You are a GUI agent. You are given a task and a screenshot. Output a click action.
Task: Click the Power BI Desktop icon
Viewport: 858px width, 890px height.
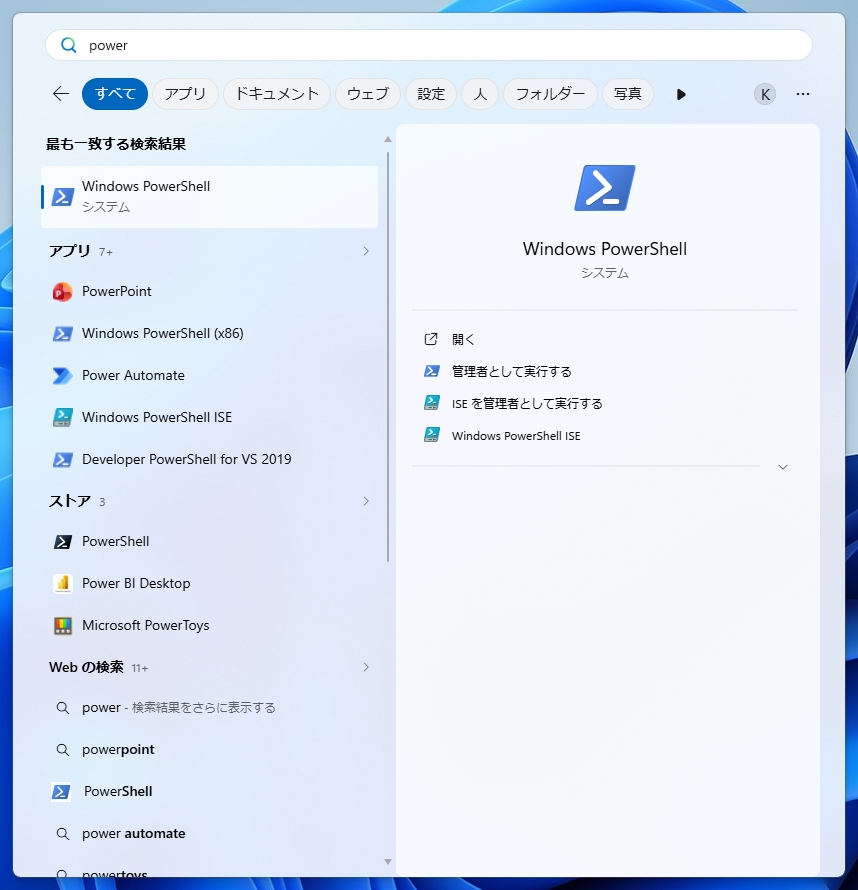click(62, 583)
